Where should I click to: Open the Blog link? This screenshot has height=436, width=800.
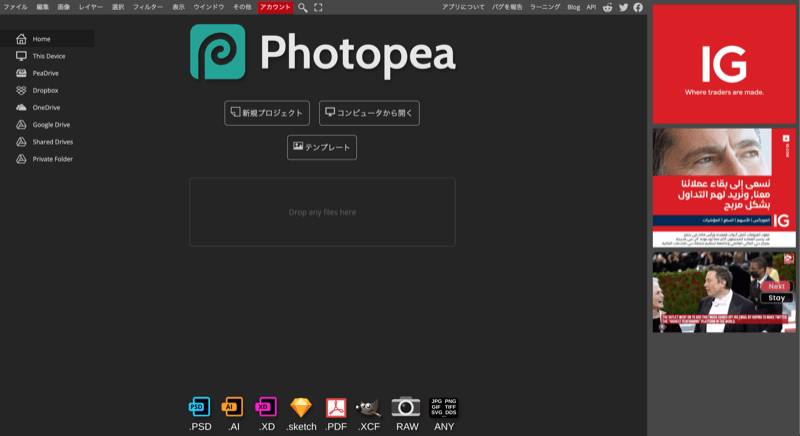[x=573, y=7]
